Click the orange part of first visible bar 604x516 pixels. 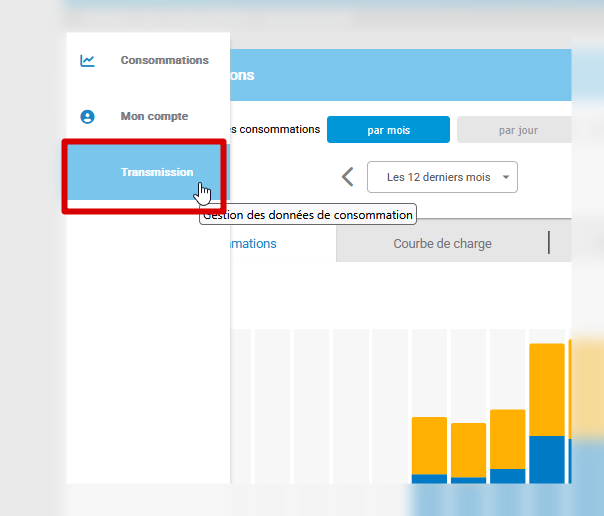(x=429, y=445)
